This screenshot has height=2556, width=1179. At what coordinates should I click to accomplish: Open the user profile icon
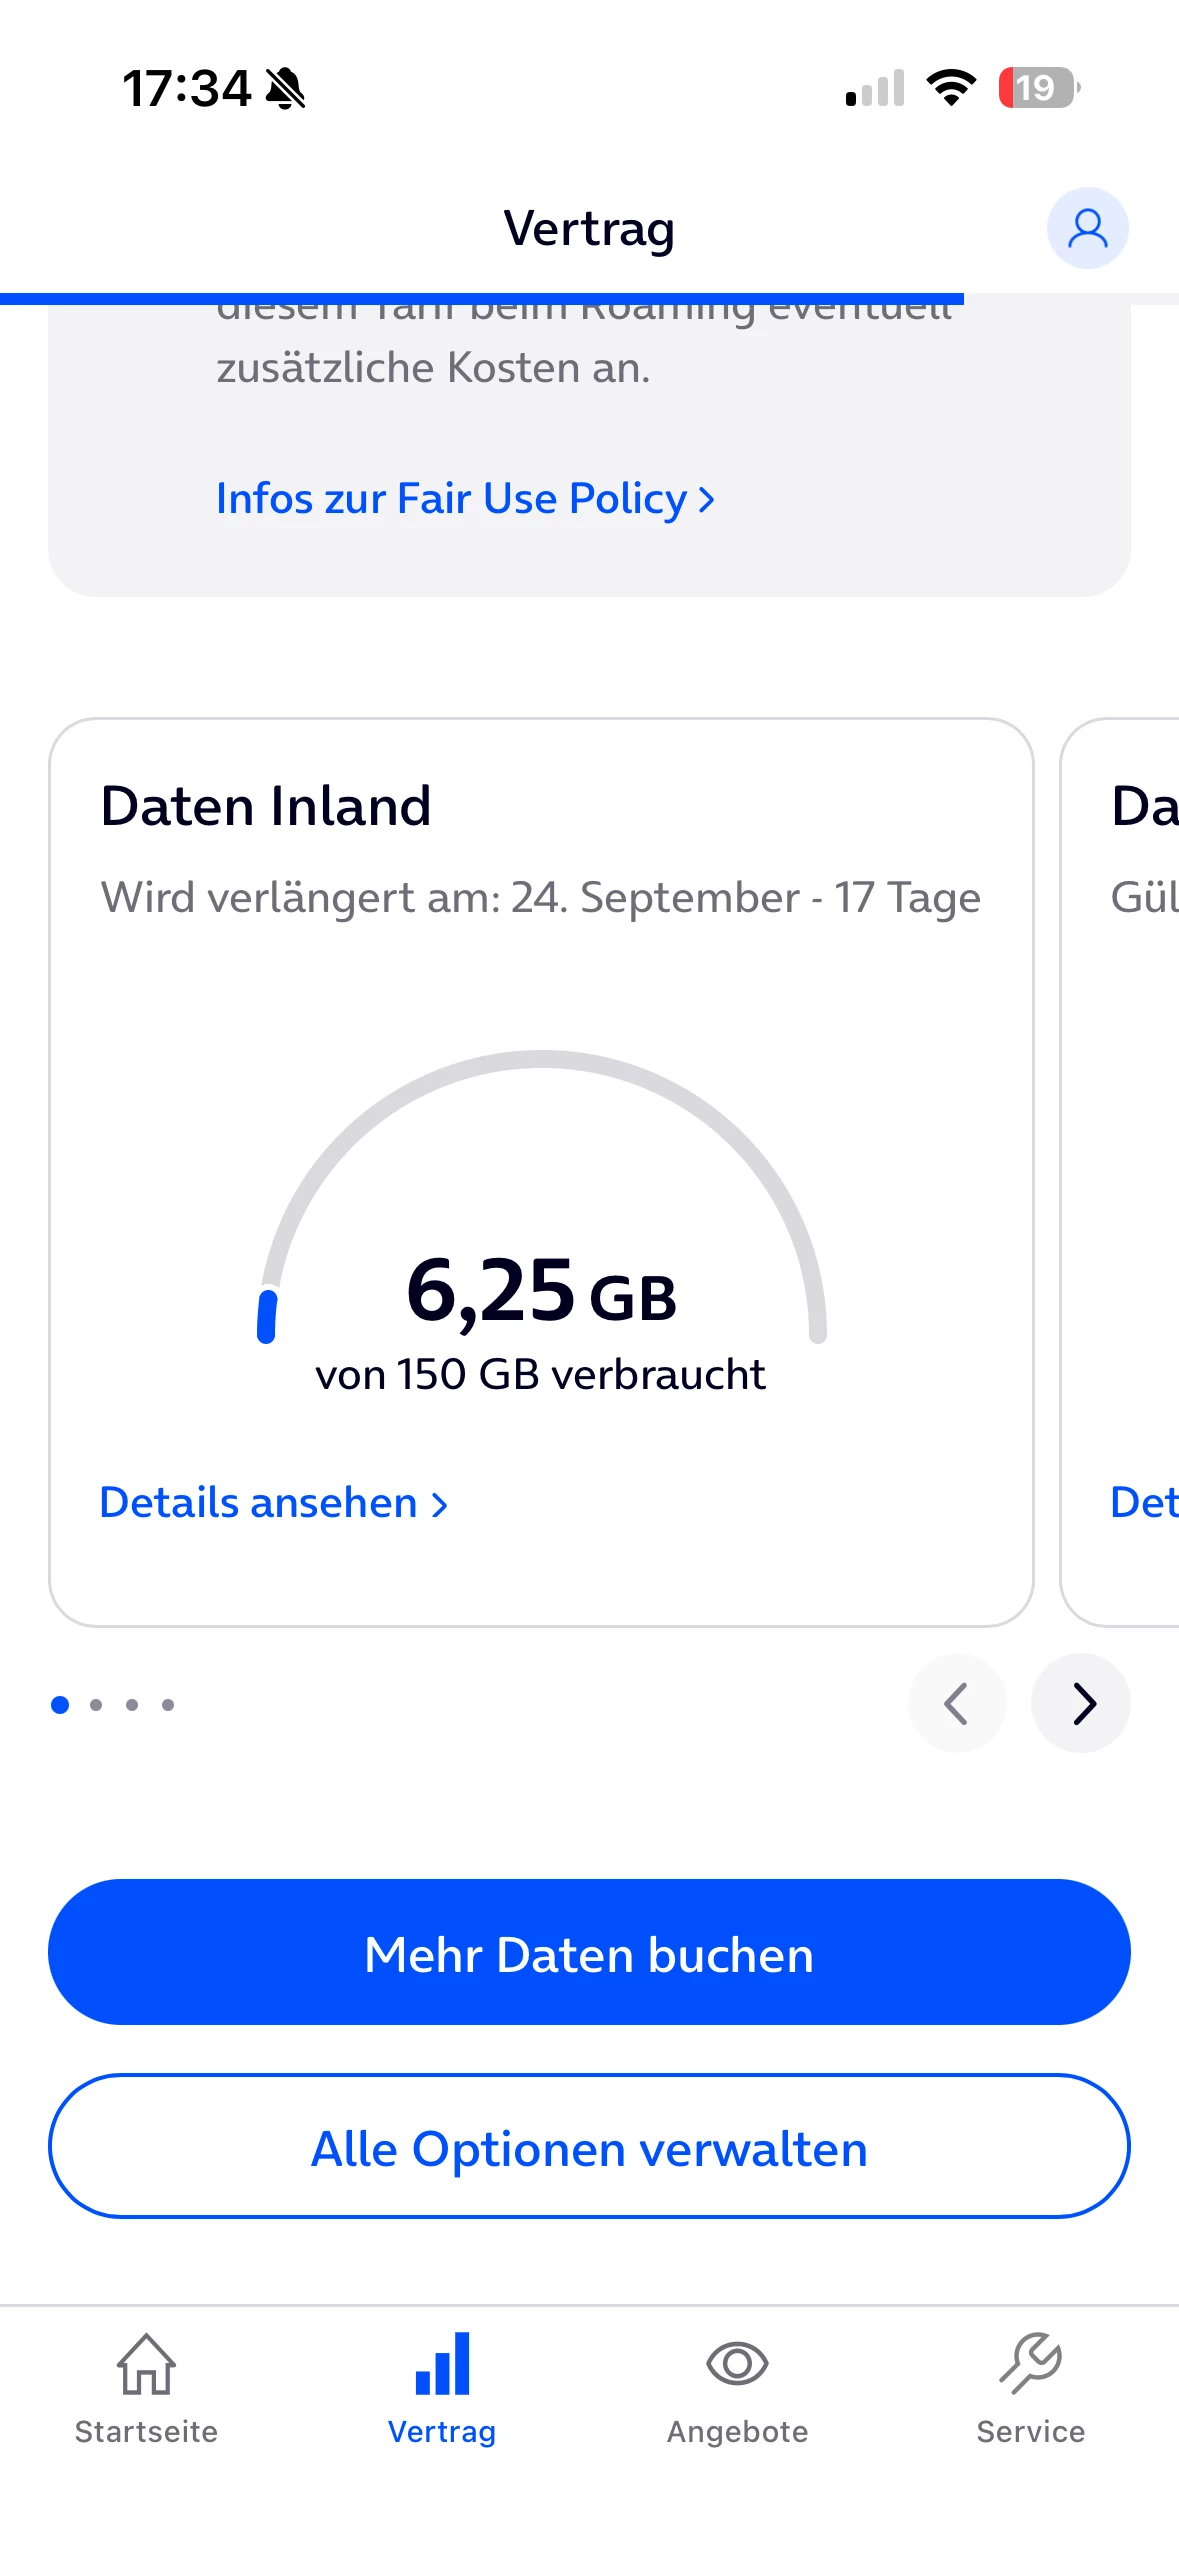click(x=1087, y=228)
